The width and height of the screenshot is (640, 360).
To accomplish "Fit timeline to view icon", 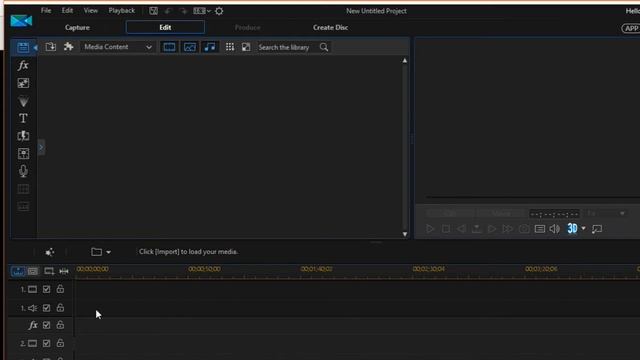I will [64, 271].
